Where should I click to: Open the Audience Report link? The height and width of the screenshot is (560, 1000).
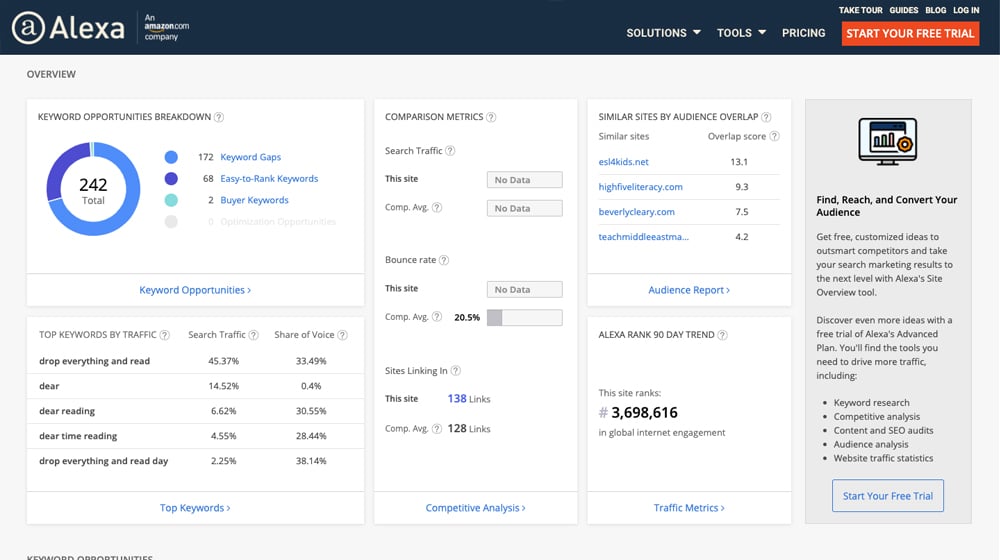(689, 290)
